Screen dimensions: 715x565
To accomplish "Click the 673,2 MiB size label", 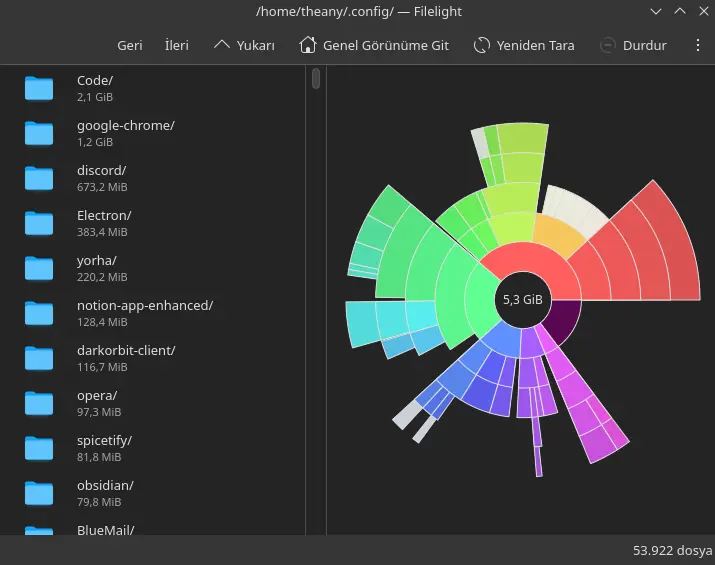I will point(102,187).
